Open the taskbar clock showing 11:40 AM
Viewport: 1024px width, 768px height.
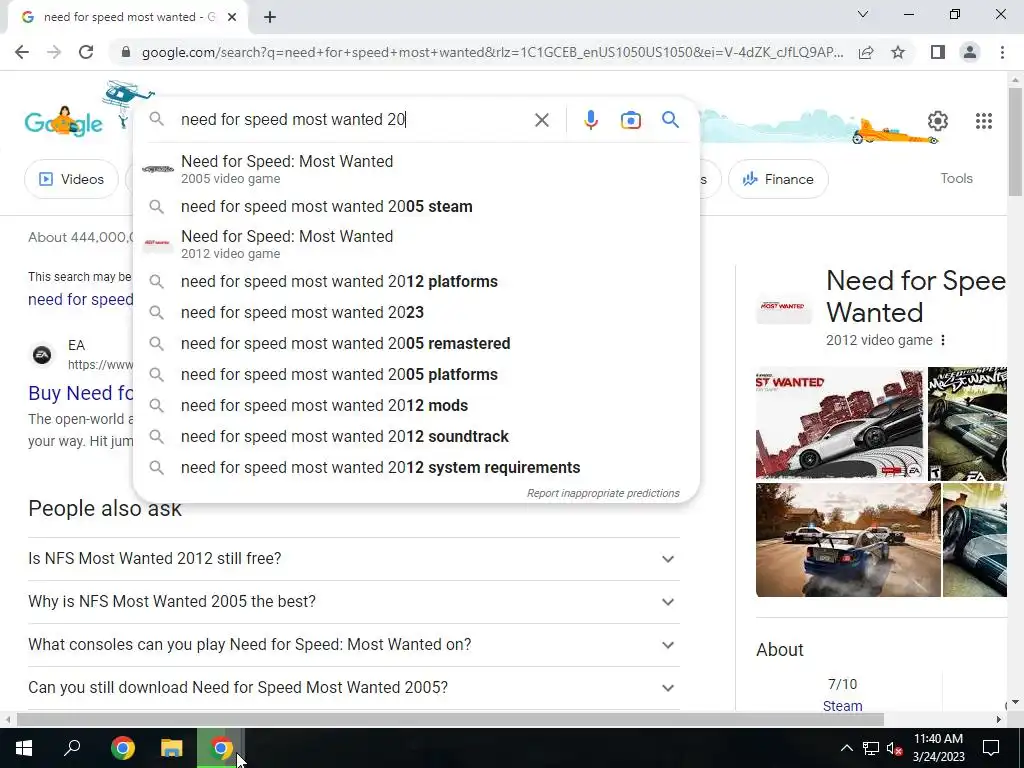938,748
